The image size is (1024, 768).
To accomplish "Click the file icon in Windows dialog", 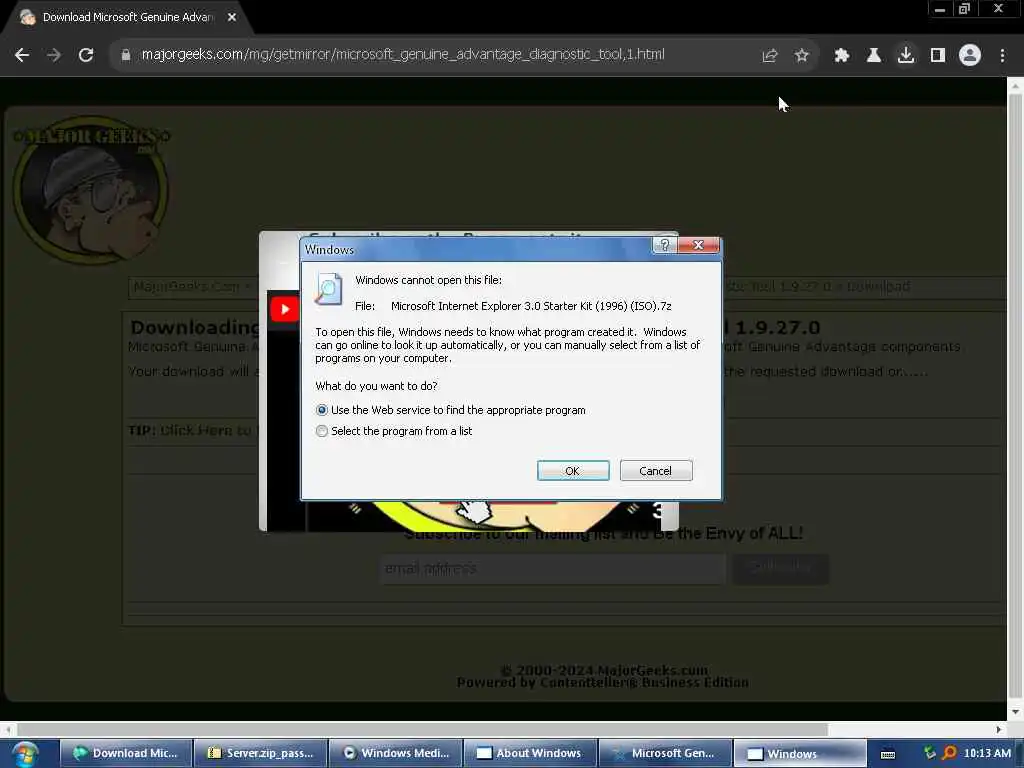I will pyautogui.click(x=328, y=289).
